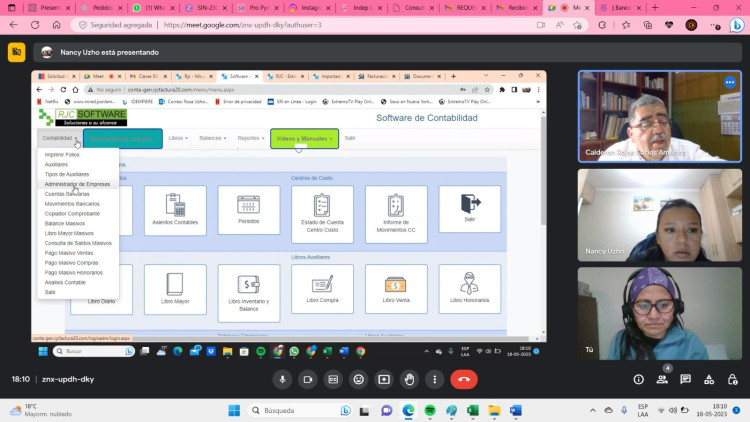Toggle closed captions button
Screen dimensions: 750x422
(x=333, y=379)
